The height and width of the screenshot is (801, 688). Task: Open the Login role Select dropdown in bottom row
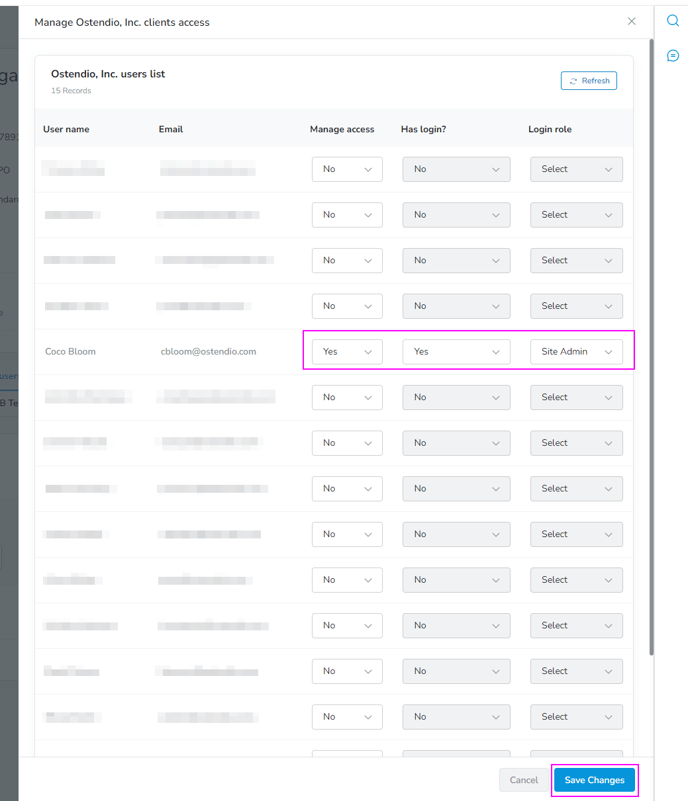pos(576,716)
